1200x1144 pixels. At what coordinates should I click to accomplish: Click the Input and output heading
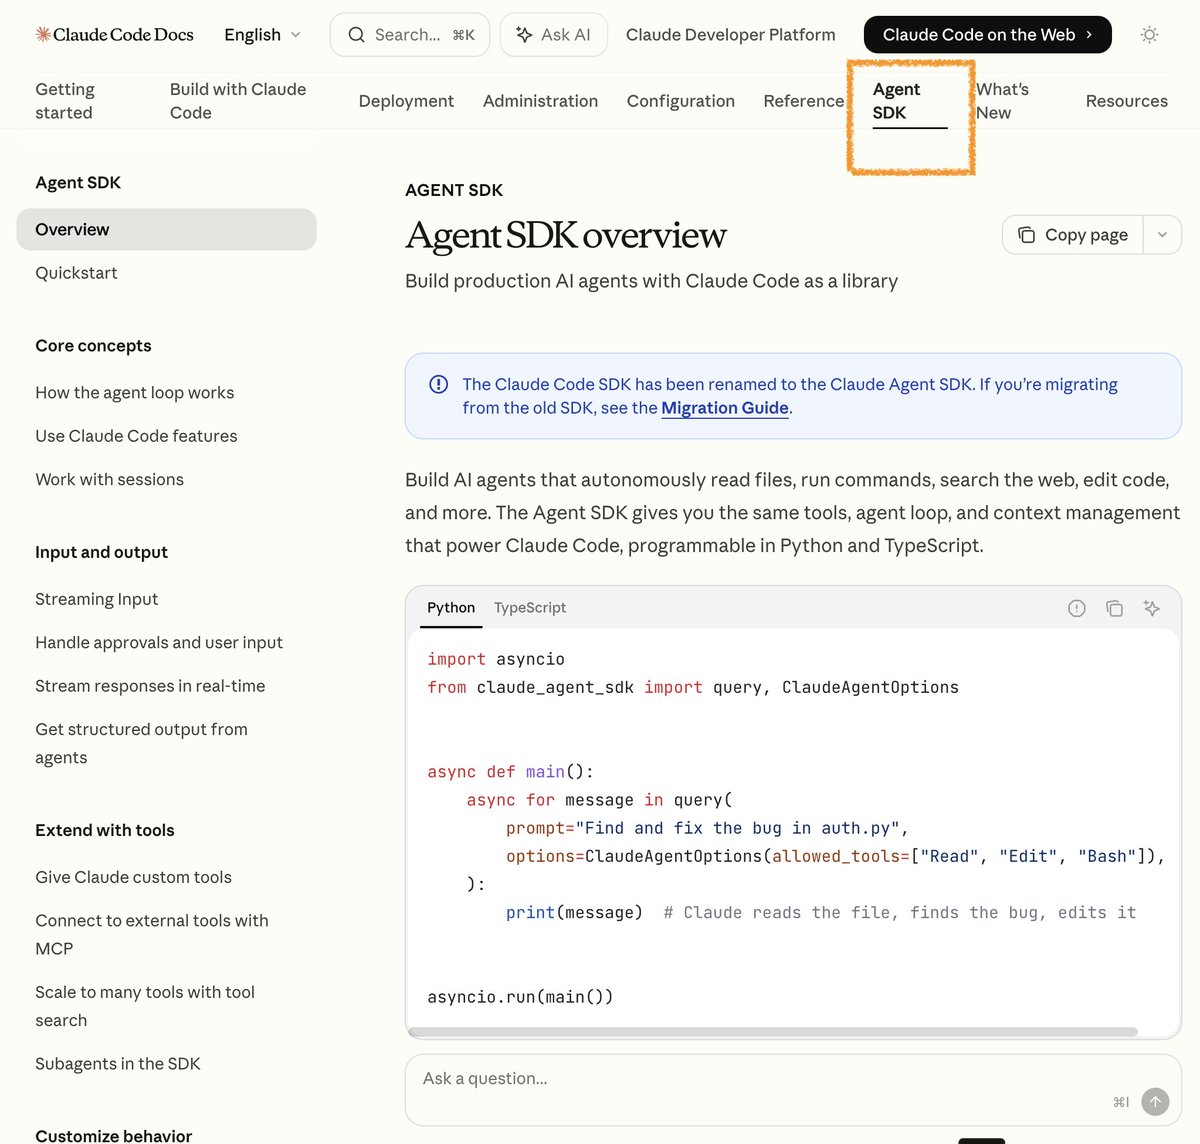click(x=101, y=552)
